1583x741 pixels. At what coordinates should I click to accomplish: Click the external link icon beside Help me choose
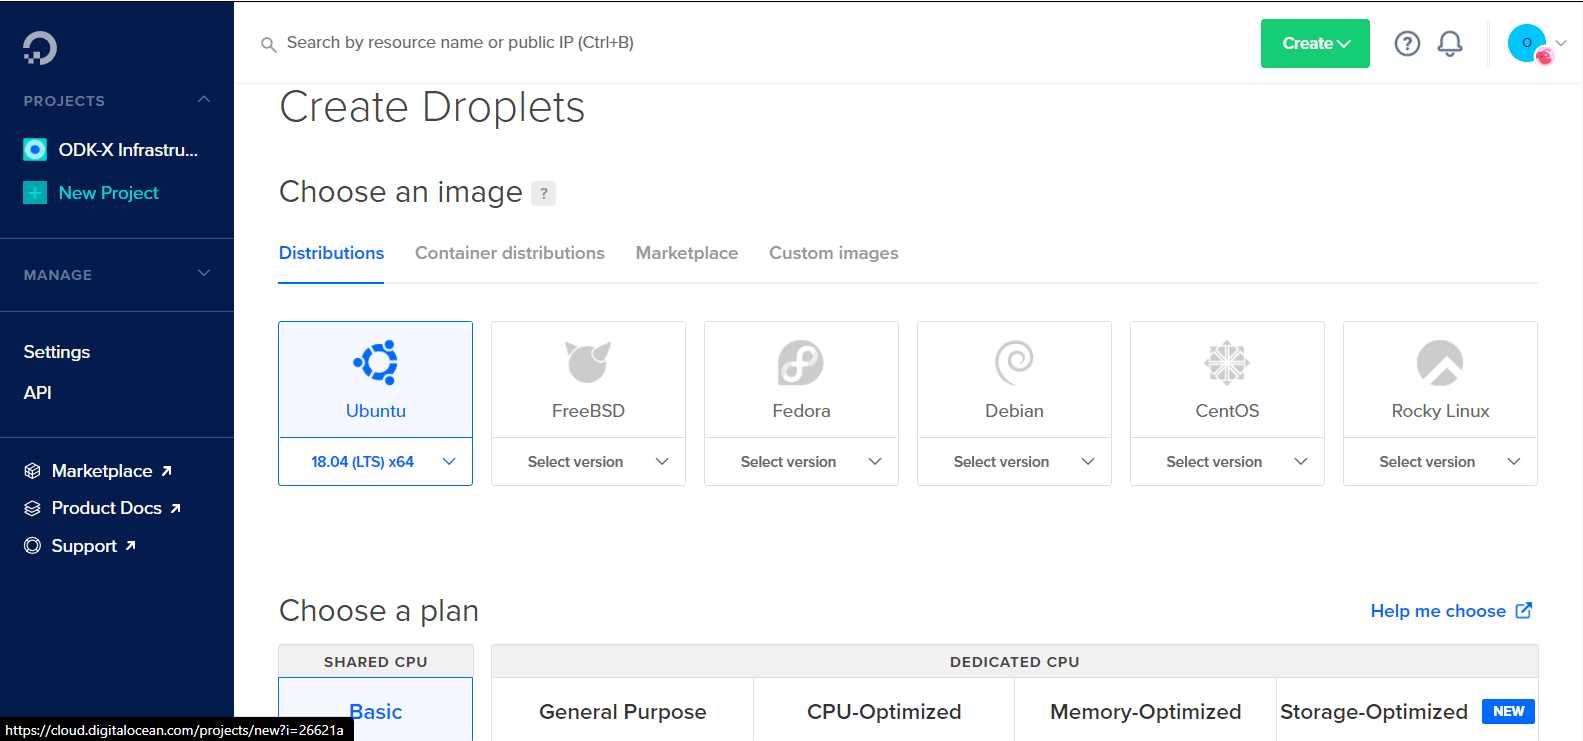tap(1524, 611)
